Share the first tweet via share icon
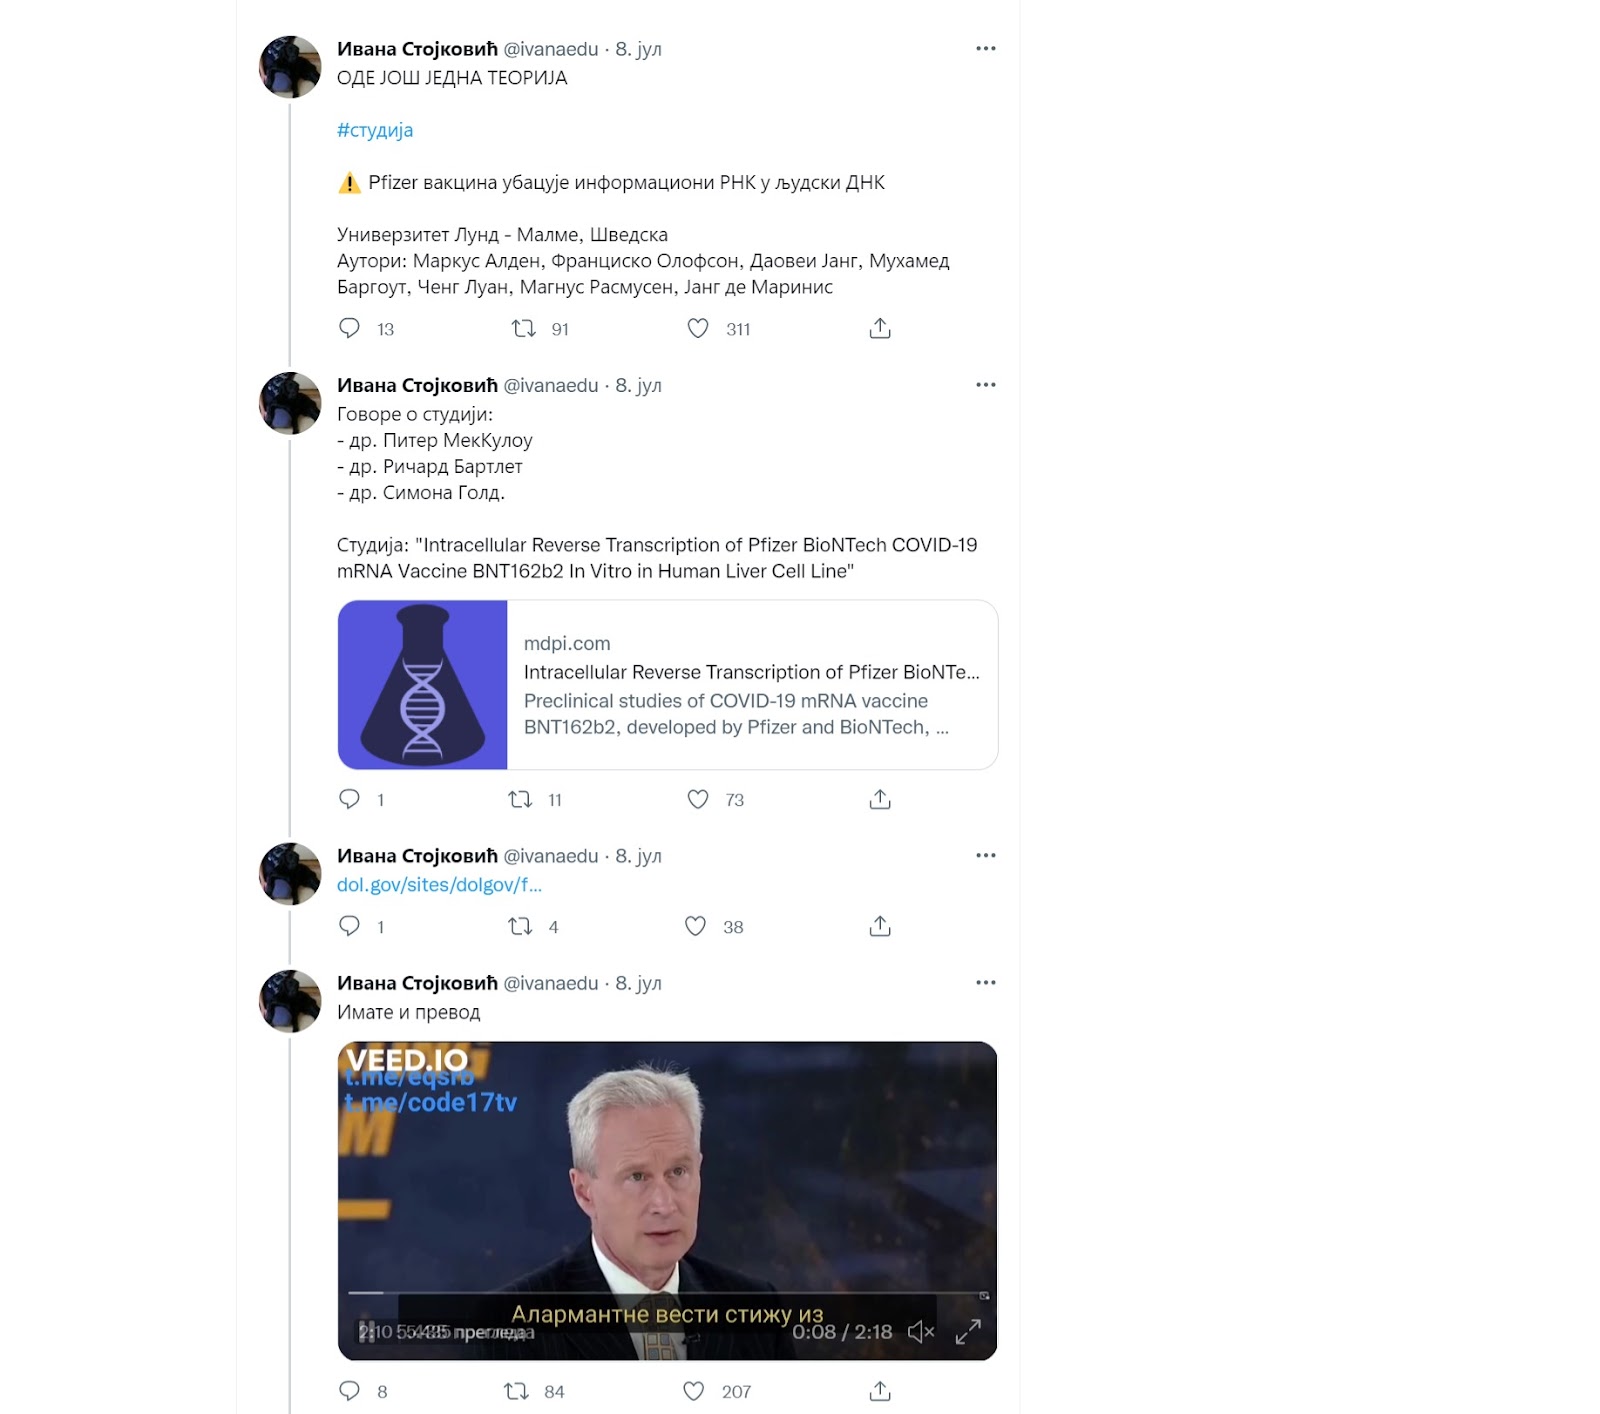The height and width of the screenshot is (1414, 1600). (880, 328)
